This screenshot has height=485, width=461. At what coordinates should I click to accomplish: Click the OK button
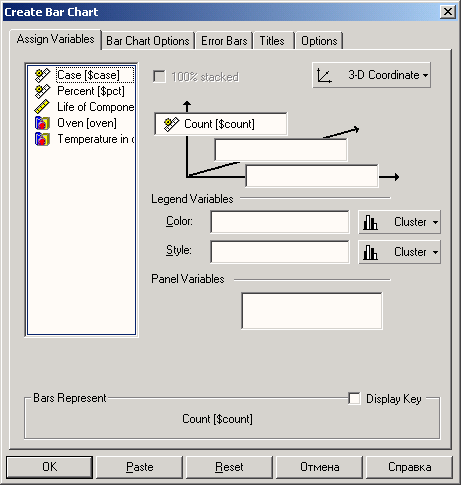(49, 467)
